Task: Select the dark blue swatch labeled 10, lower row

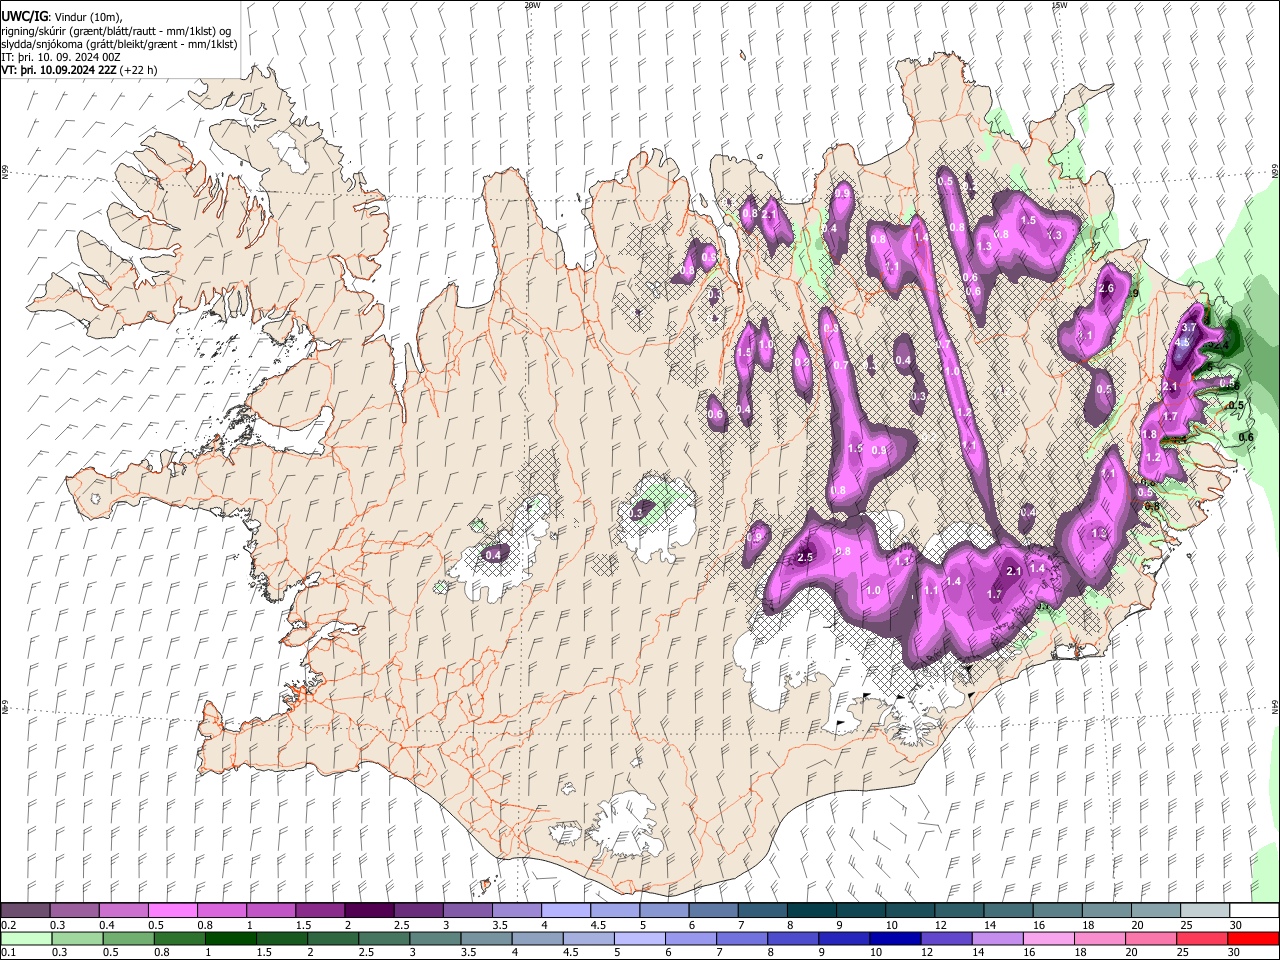Action: click(894, 939)
